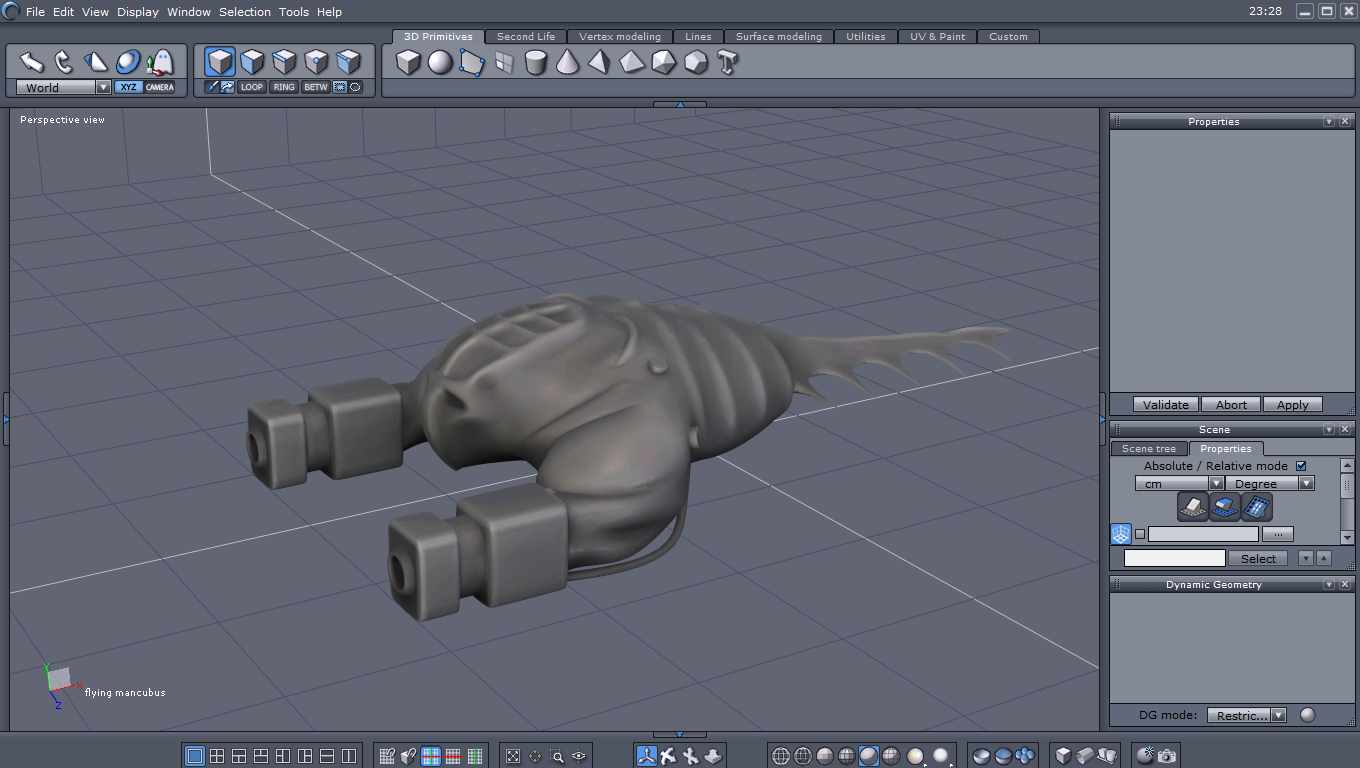Switch to Select Edges cube mode
The height and width of the screenshot is (768, 1360).
(x=284, y=62)
